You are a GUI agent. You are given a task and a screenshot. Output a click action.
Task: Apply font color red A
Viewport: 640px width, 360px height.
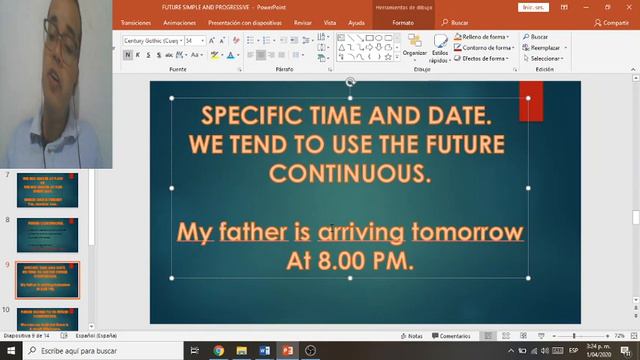point(231,55)
